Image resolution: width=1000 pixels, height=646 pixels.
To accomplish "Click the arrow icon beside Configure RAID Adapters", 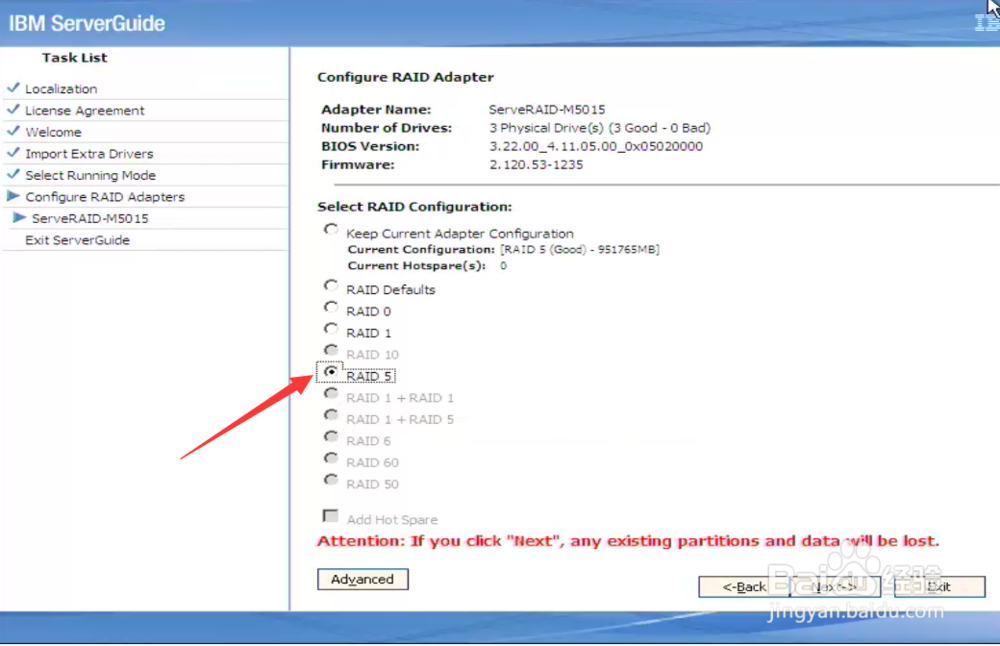I will [13, 197].
